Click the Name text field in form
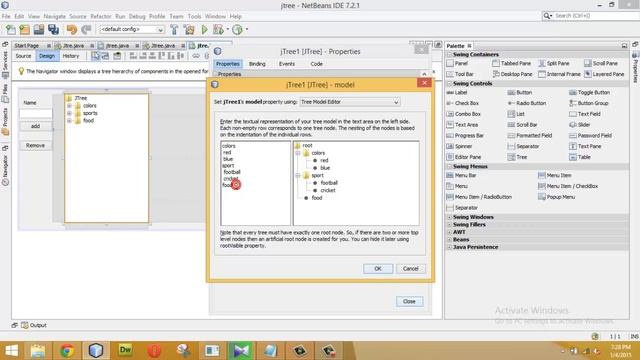Image resolution: width=640 pixels, height=360 pixels. pos(36,114)
